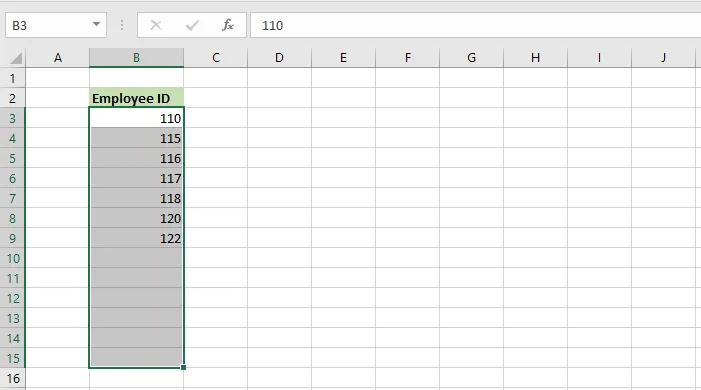Select row 1 header
Image resolution: width=701 pixels, height=390 pixels.
point(13,78)
